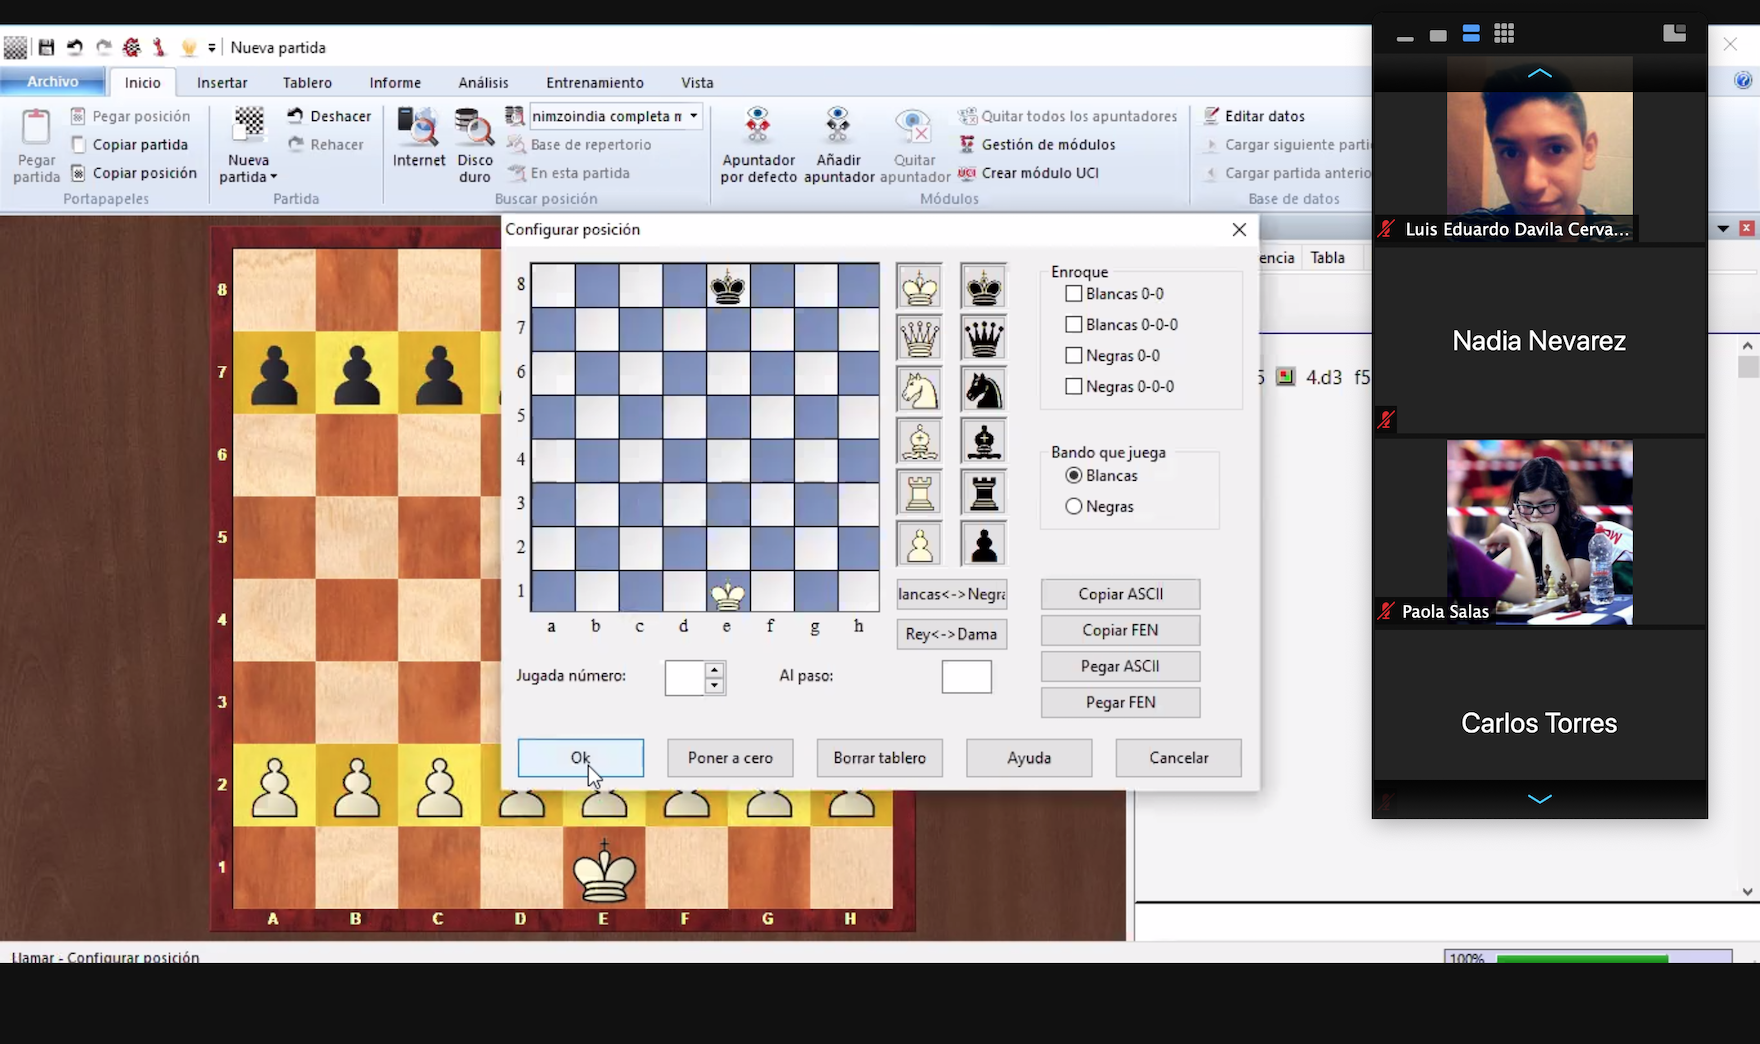Switch to the Entrenamiento ribbon tab
This screenshot has height=1044, width=1760.
click(x=595, y=83)
